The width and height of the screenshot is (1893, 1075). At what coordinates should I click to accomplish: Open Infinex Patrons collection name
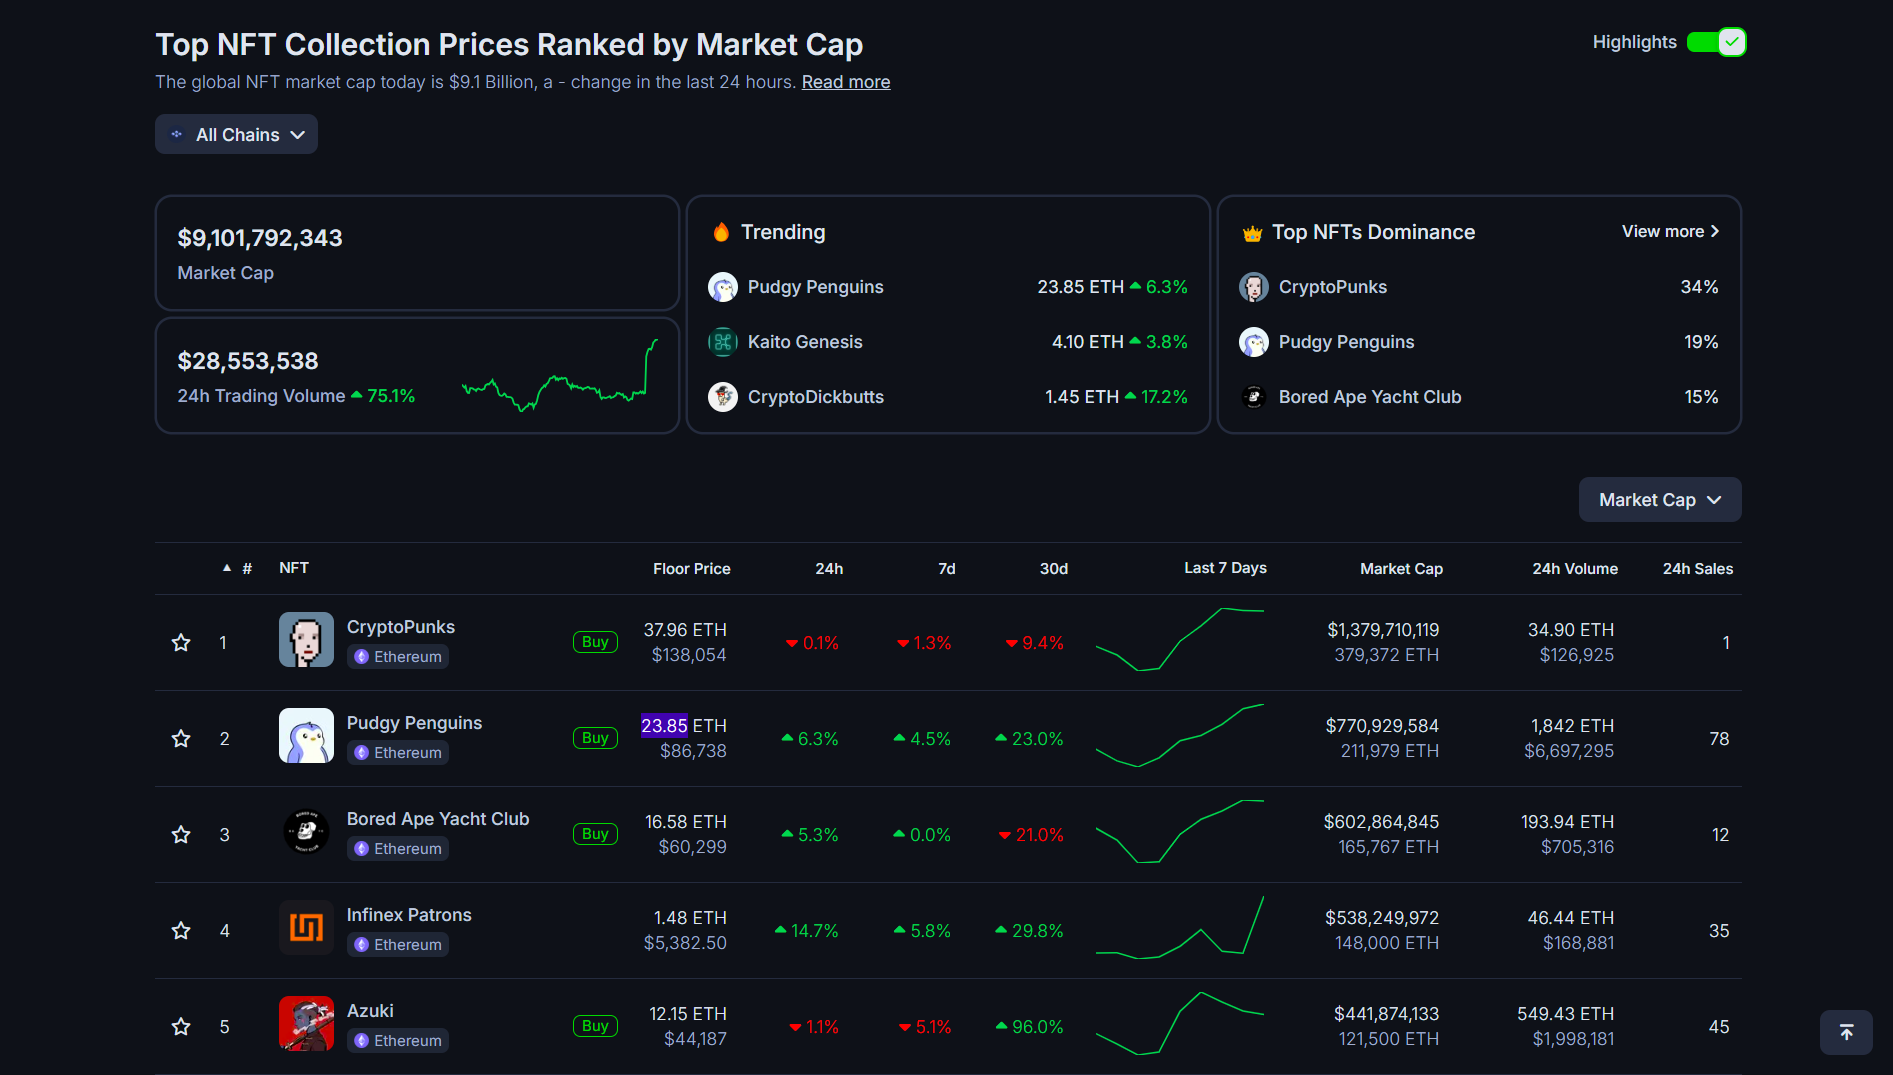409,915
